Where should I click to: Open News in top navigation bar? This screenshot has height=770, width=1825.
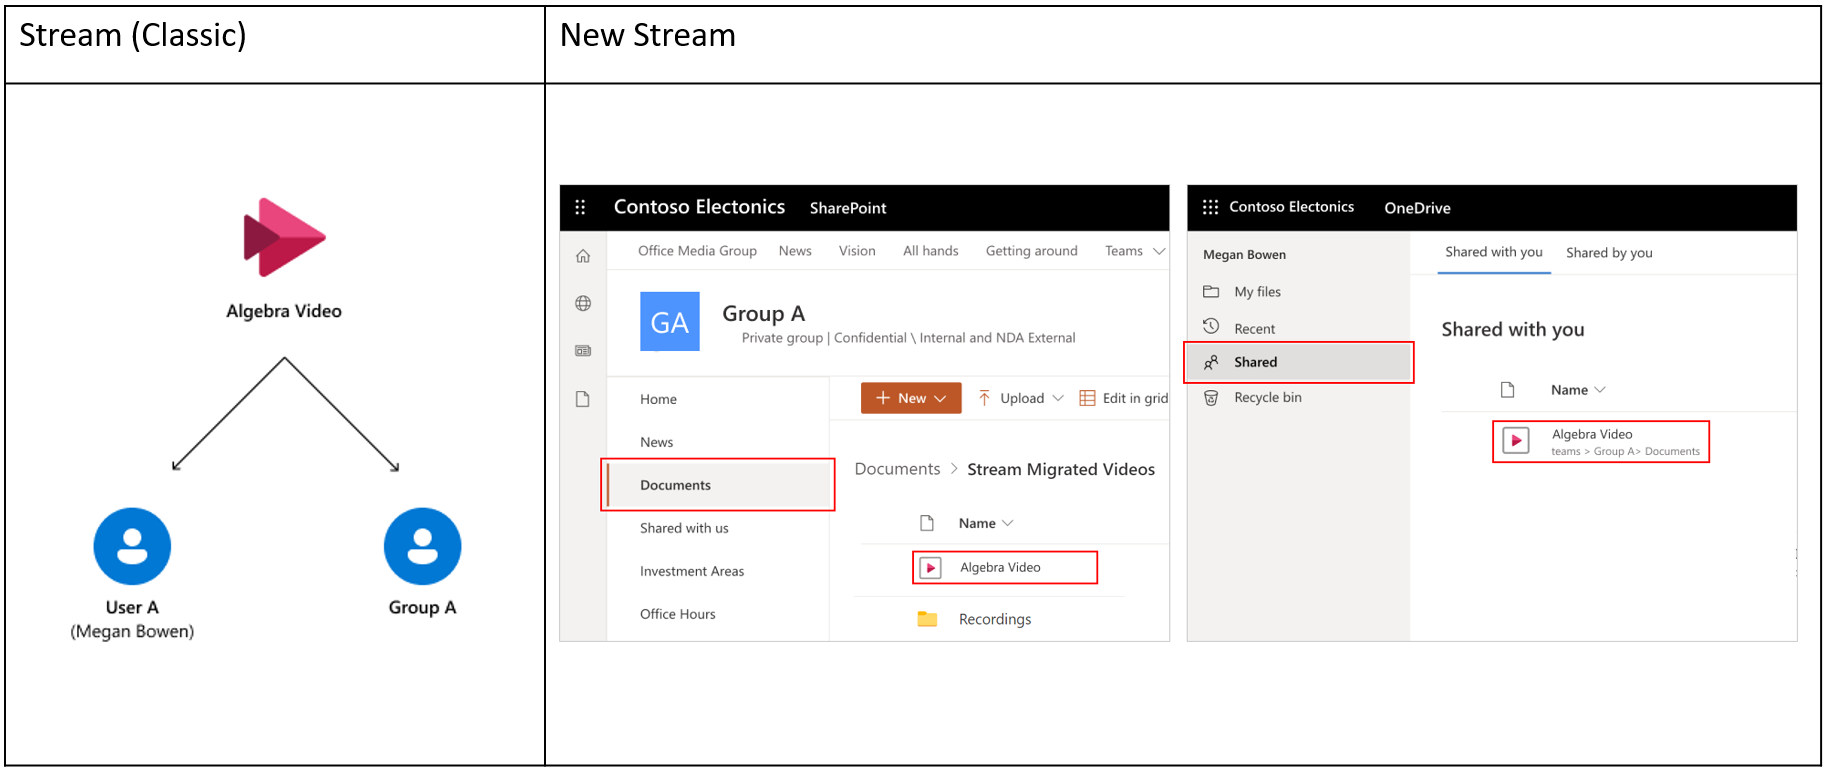(x=795, y=251)
